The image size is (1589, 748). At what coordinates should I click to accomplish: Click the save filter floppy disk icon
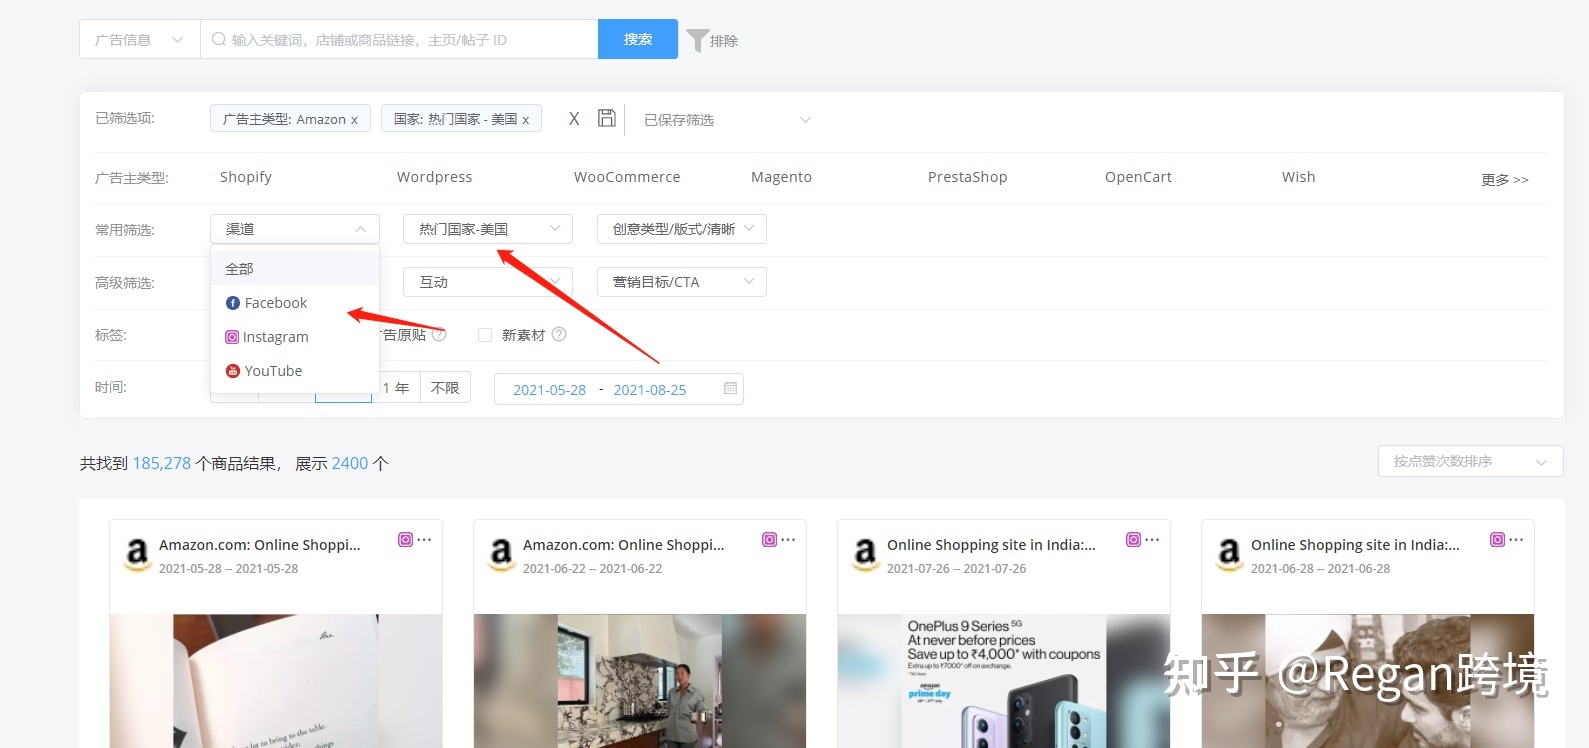pos(606,118)
